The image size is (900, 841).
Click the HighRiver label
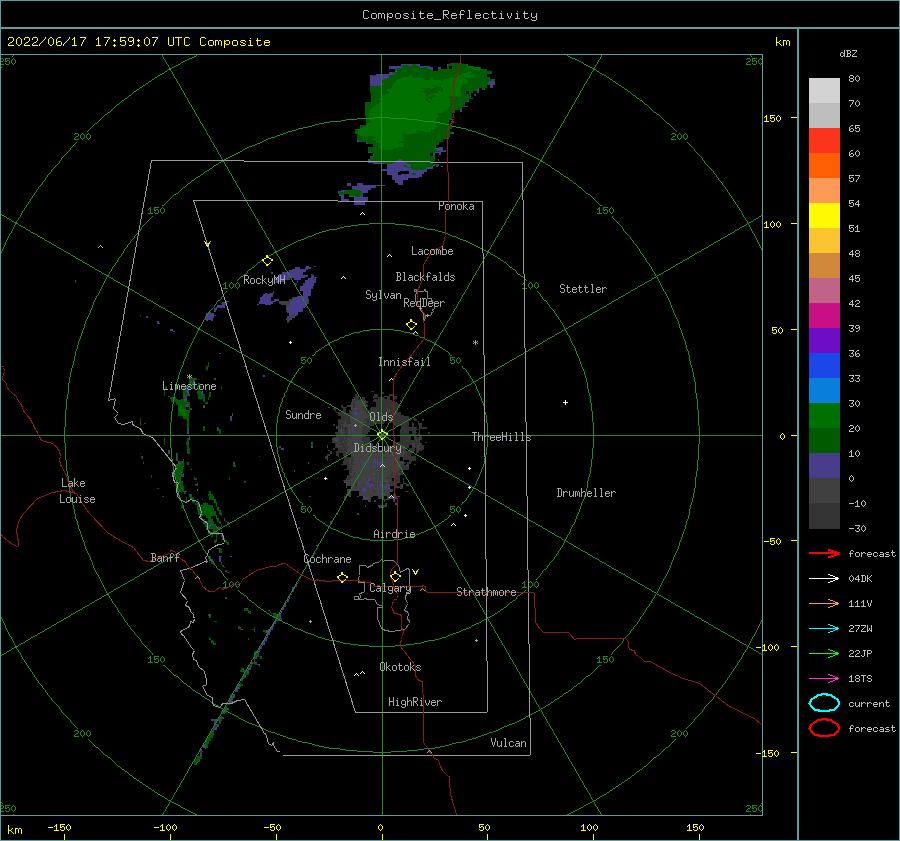click(415, 702)
